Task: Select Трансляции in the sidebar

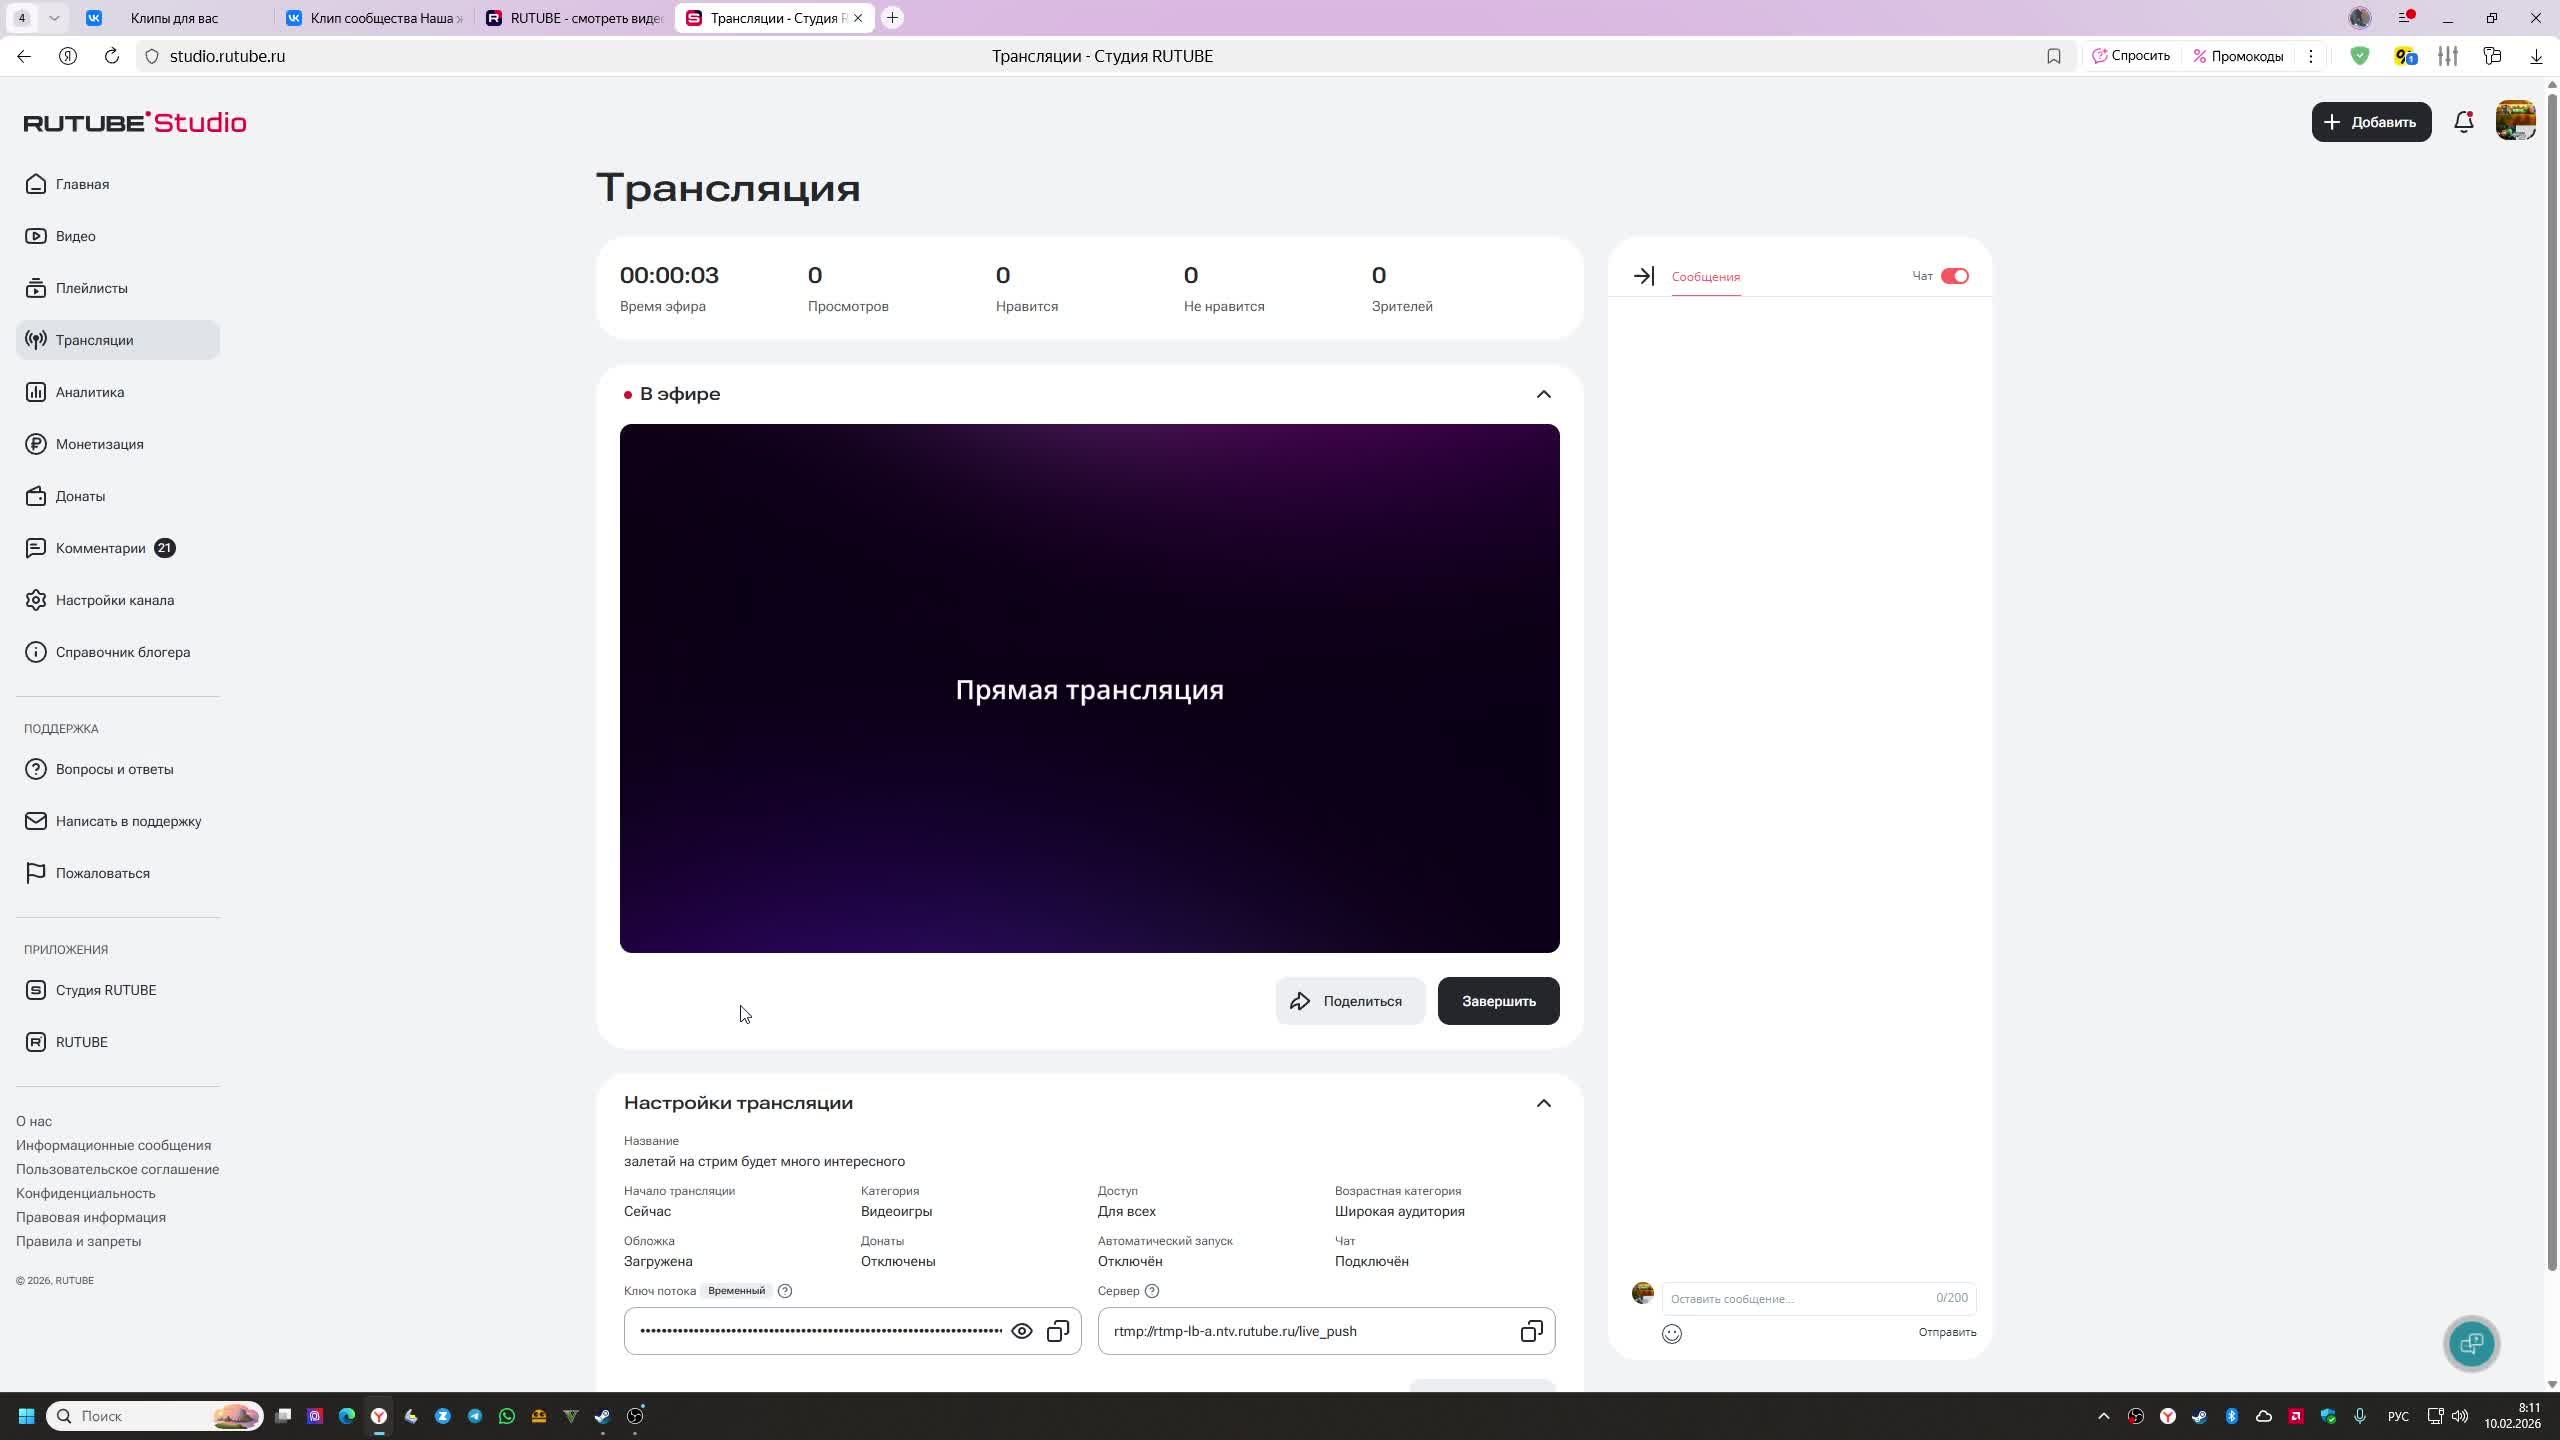Action: click(x=95, y=339)
